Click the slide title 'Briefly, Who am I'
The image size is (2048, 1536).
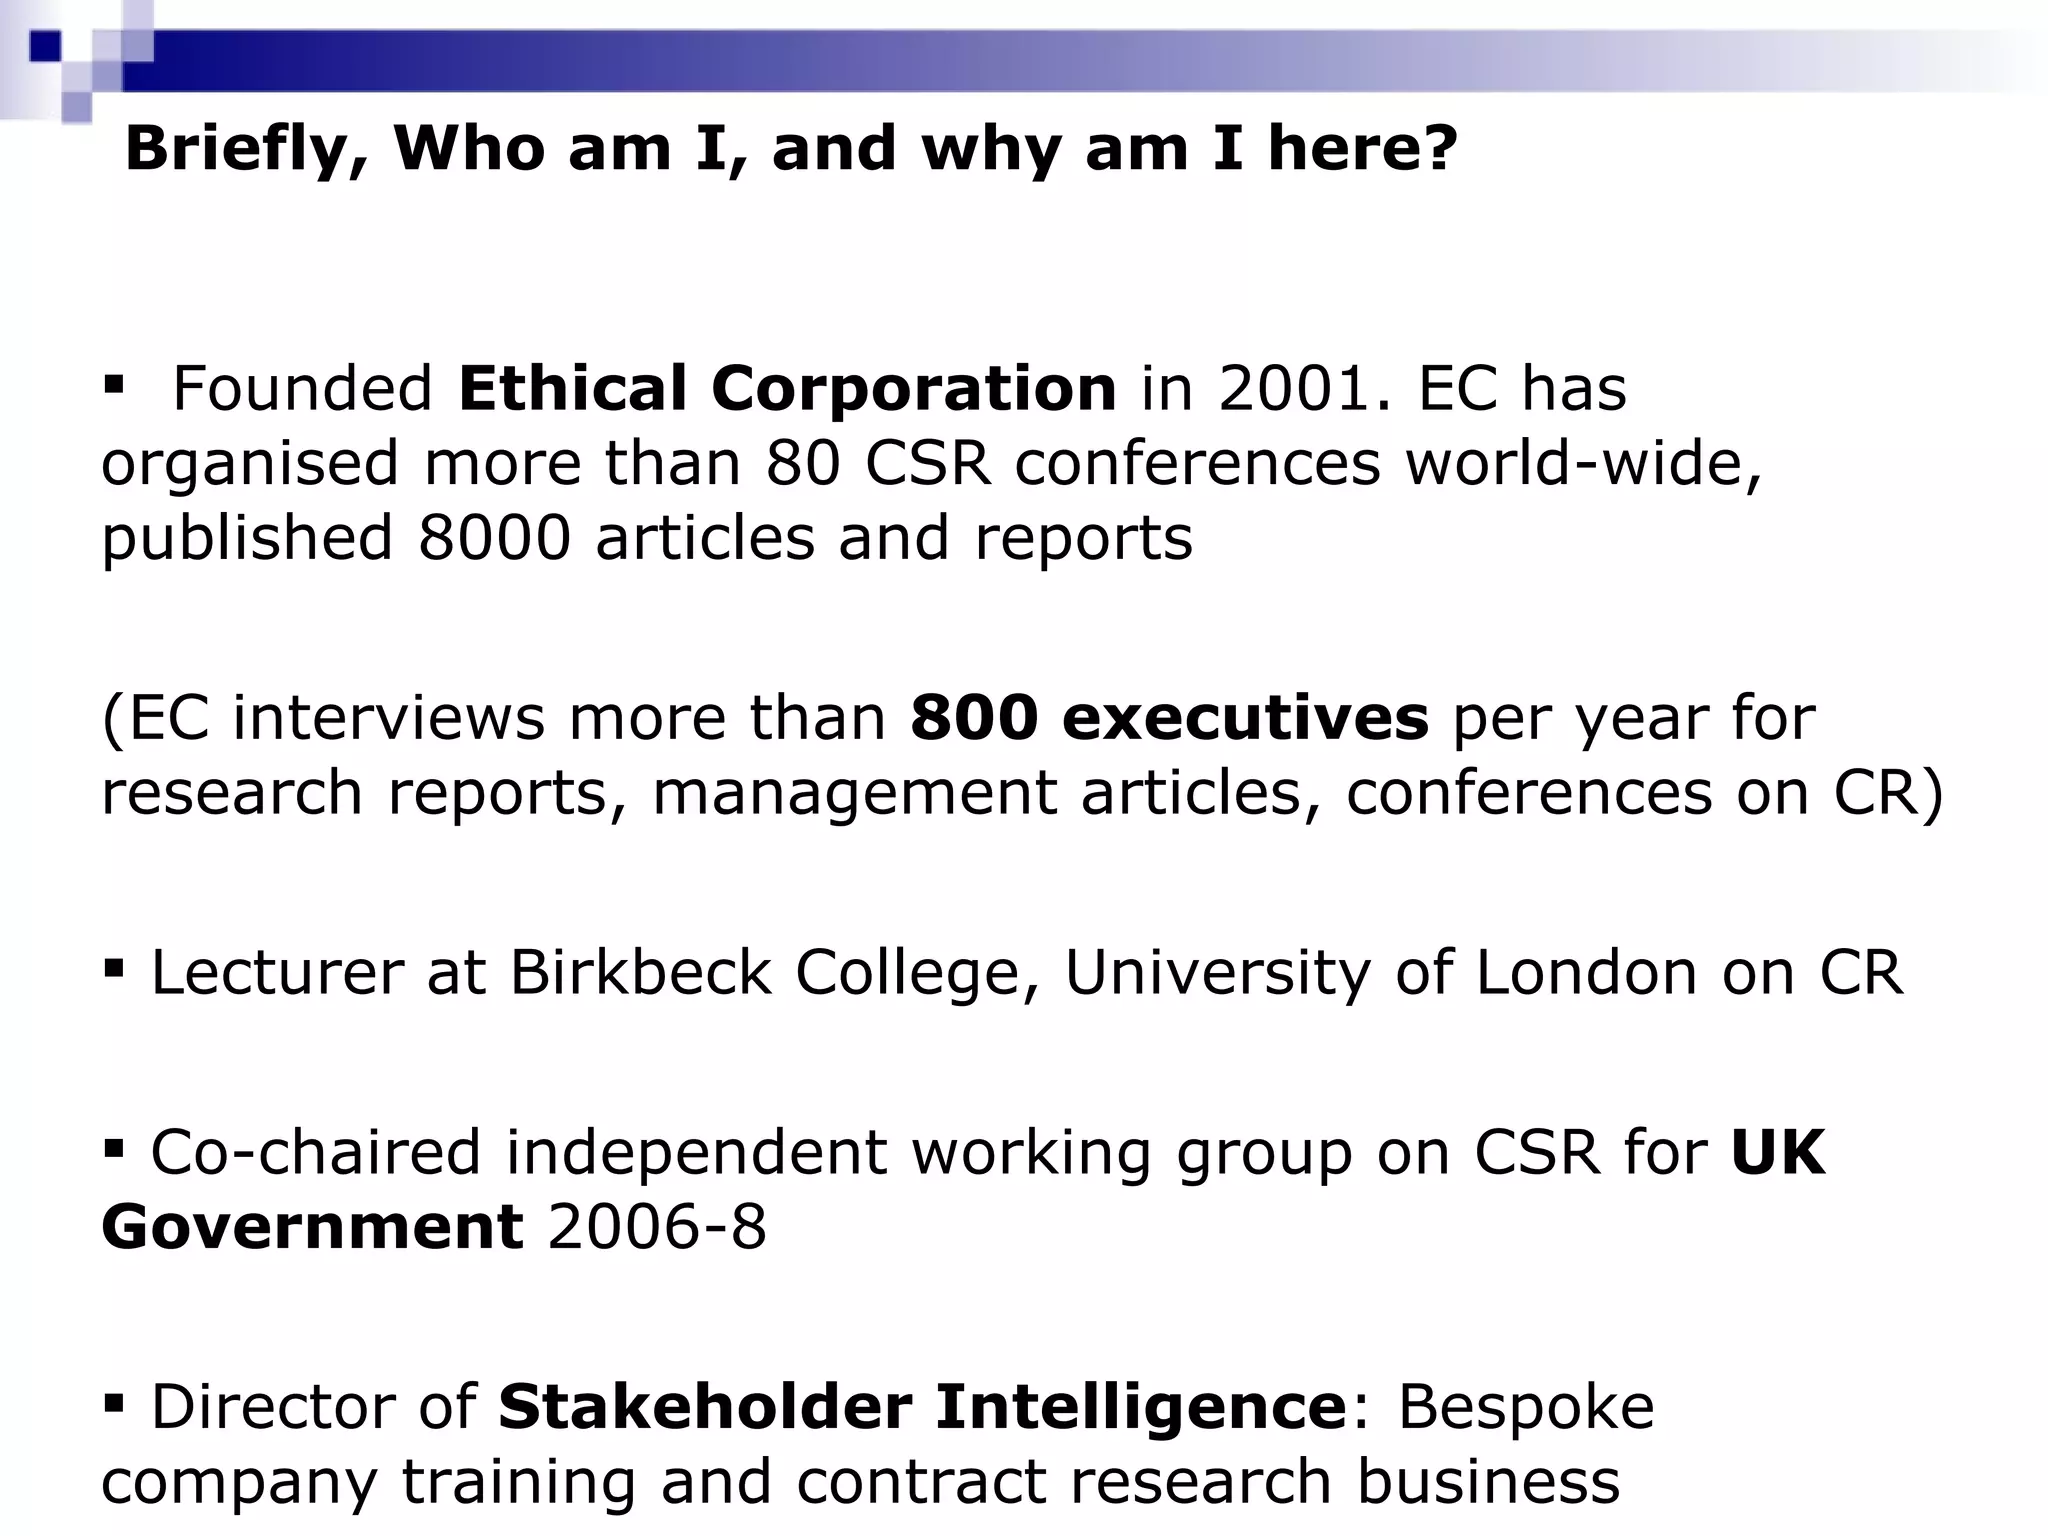(791, 149)
